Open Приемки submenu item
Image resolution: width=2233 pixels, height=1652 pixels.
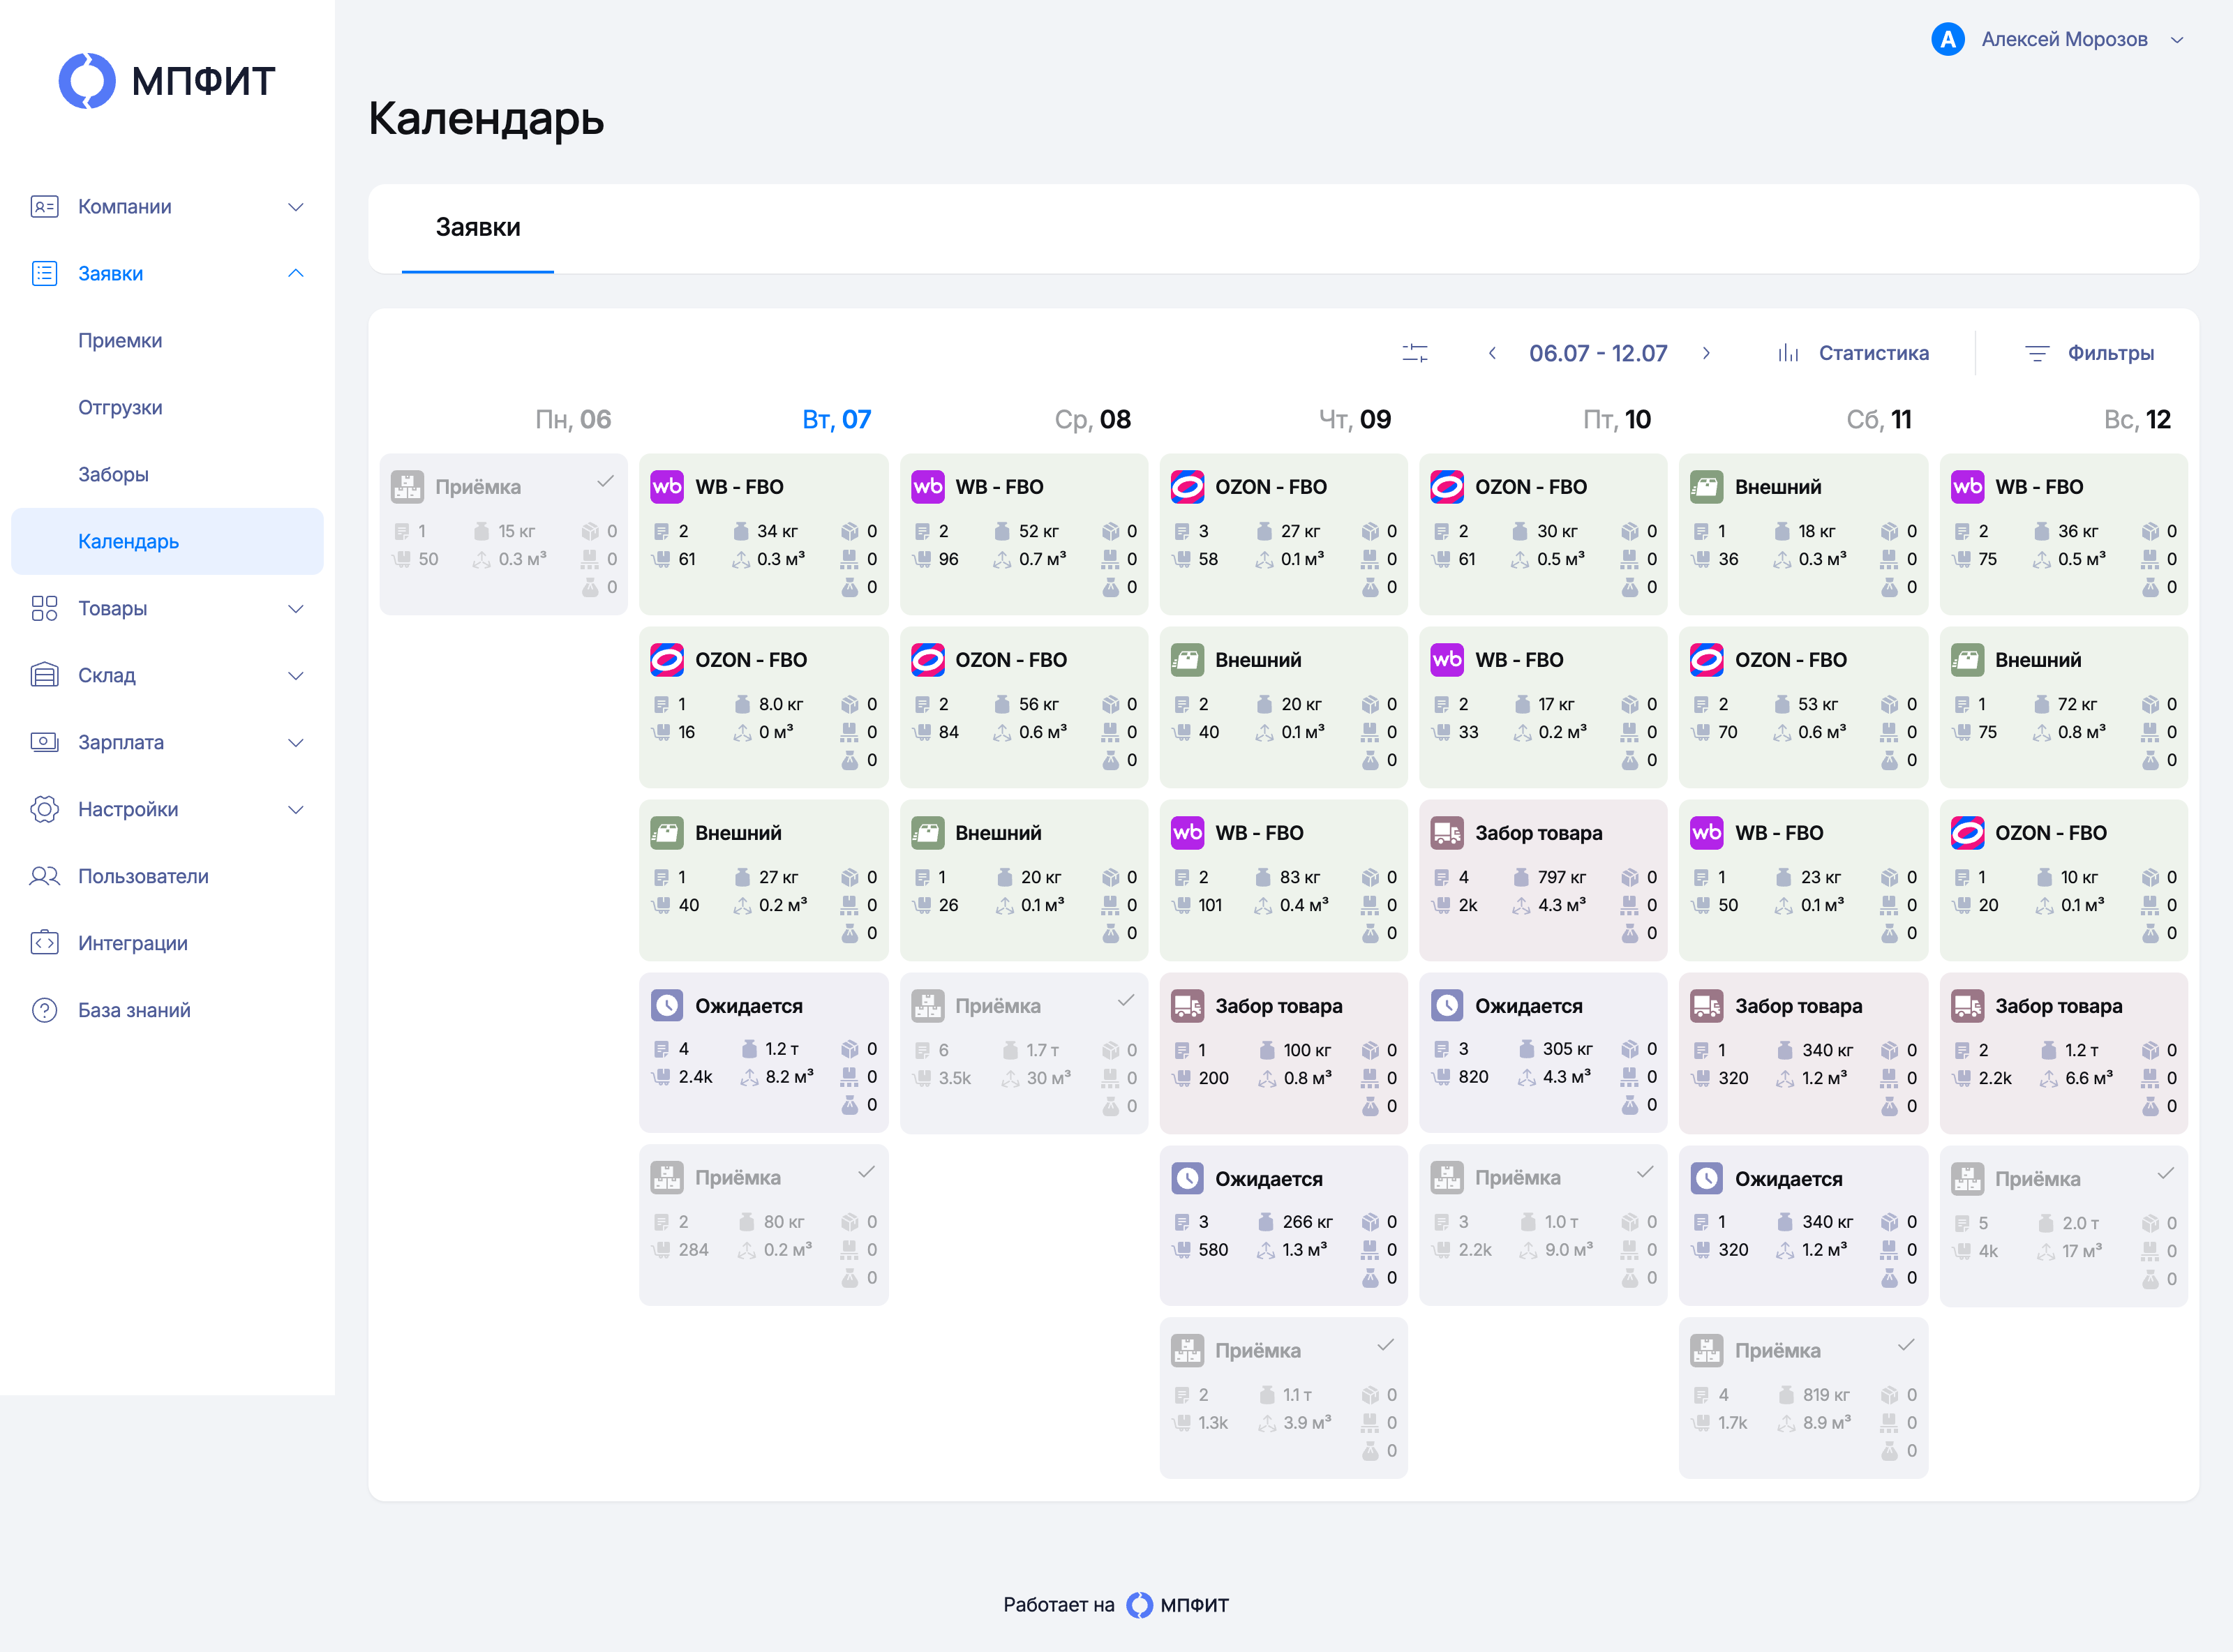tap(120, 340)
